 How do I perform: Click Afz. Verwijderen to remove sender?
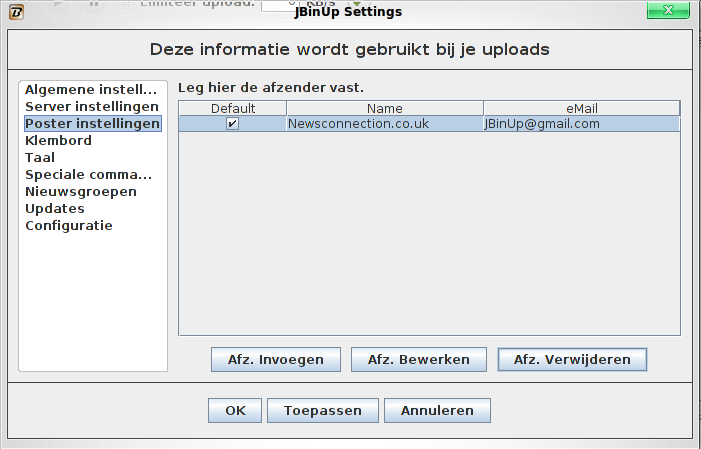(x=572, y=360)
